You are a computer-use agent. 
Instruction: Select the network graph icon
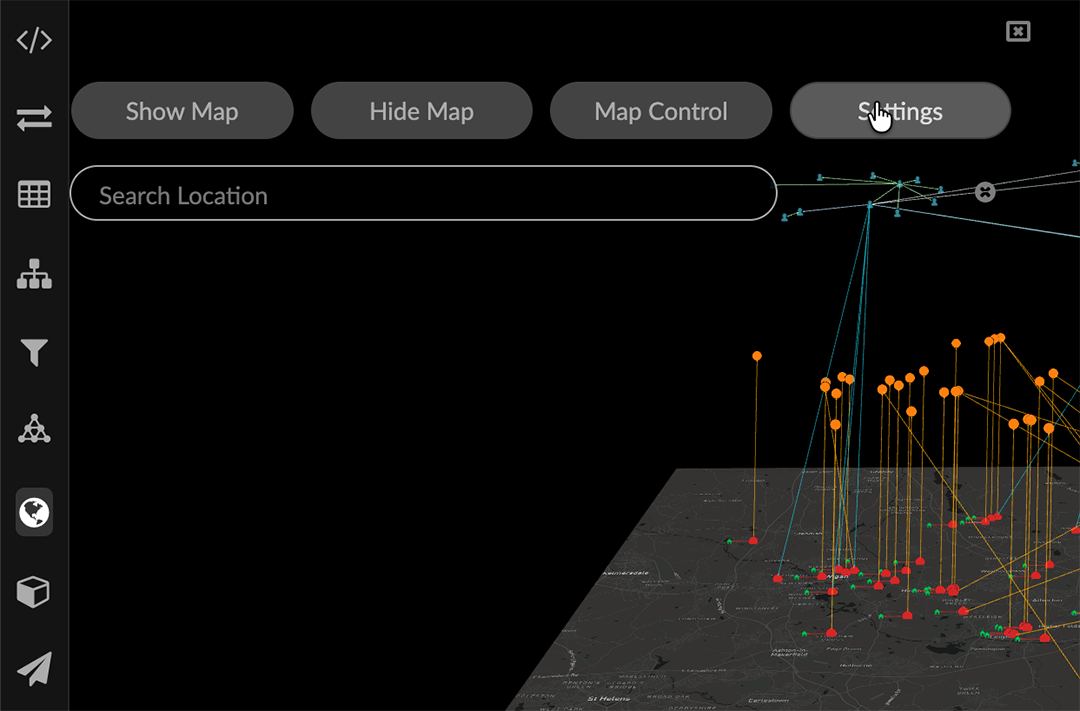click(34, 429)
